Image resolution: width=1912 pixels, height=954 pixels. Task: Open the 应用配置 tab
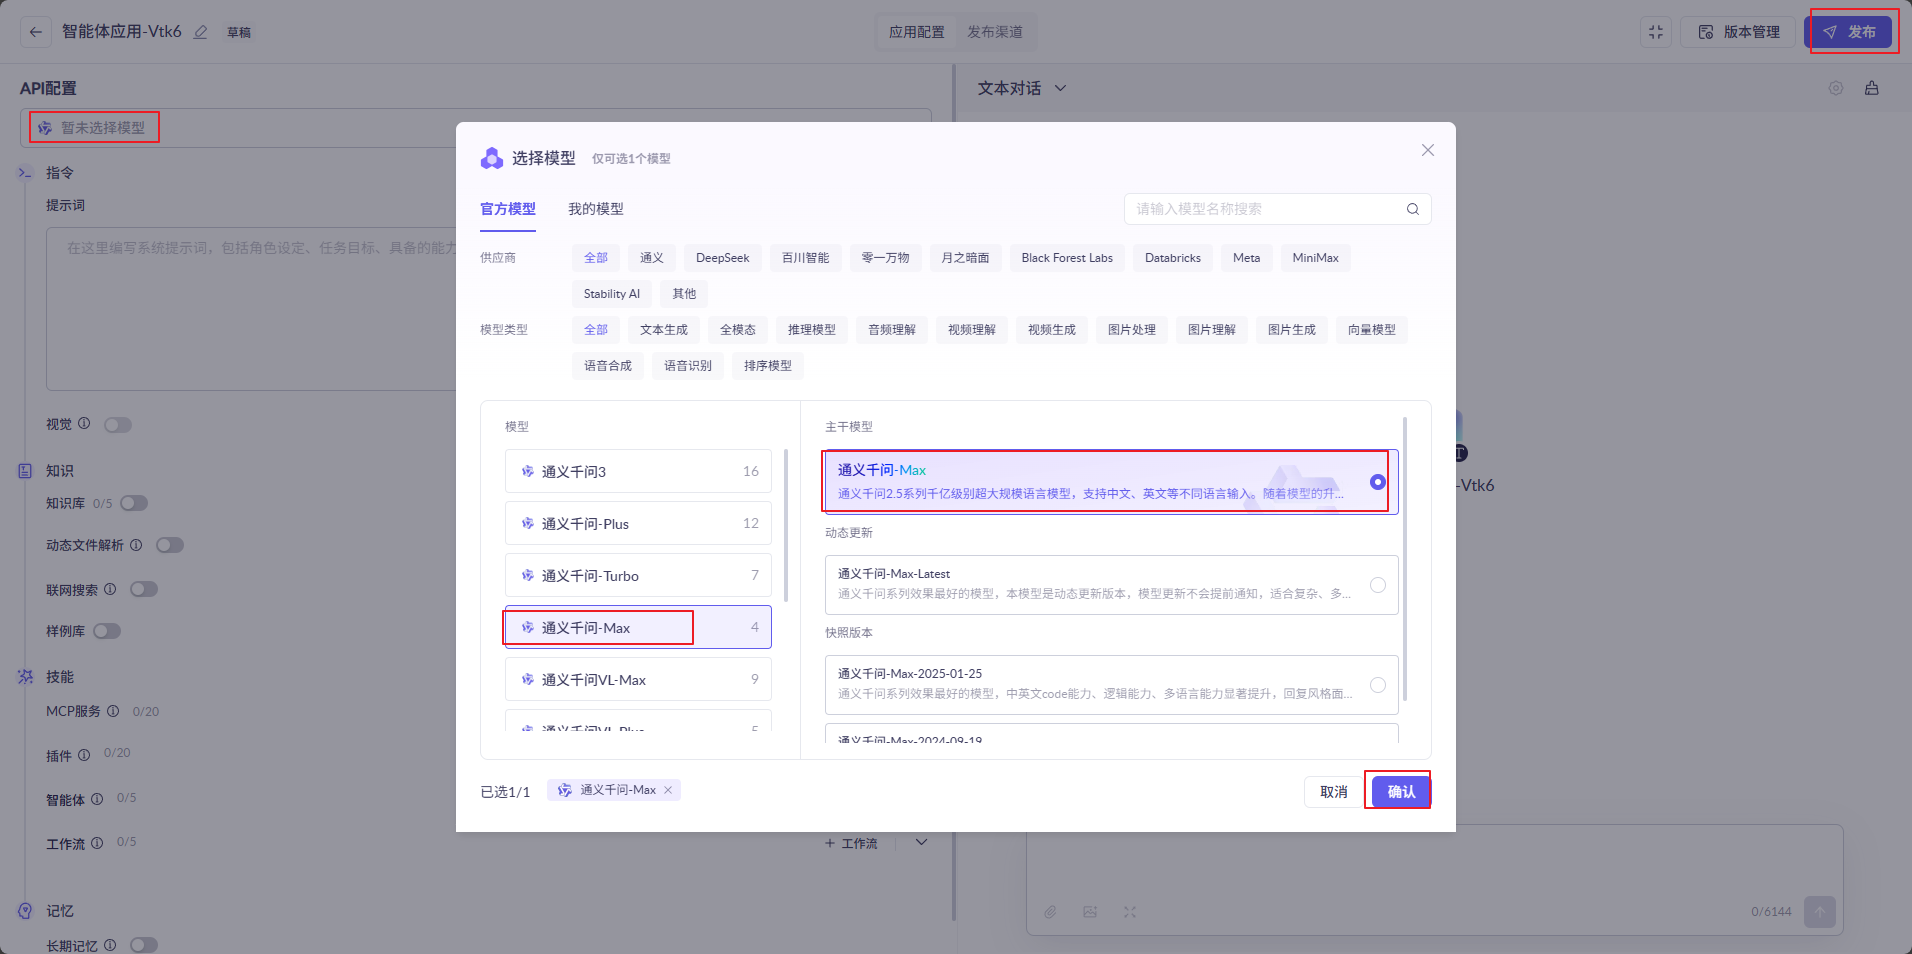click(x=917, y=32)
